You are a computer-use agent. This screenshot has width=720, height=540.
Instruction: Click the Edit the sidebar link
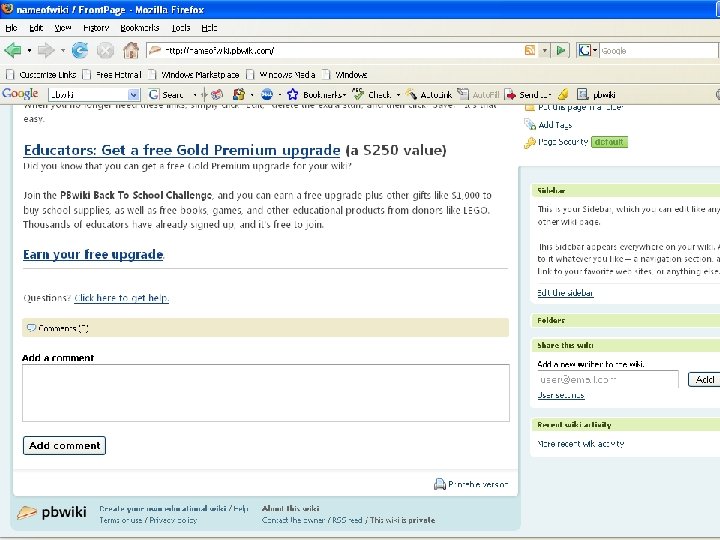(x=565, y=293)
